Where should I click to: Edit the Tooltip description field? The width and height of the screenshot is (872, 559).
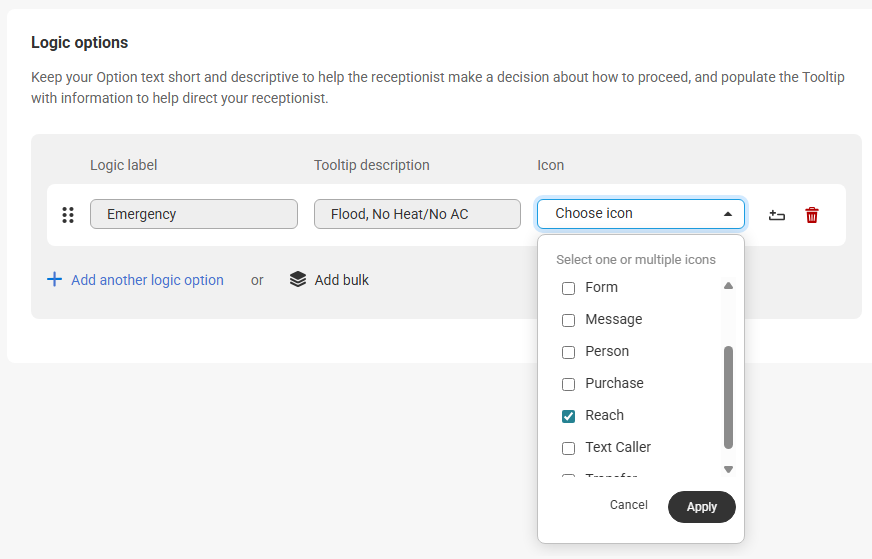click(x=417, y=214)
